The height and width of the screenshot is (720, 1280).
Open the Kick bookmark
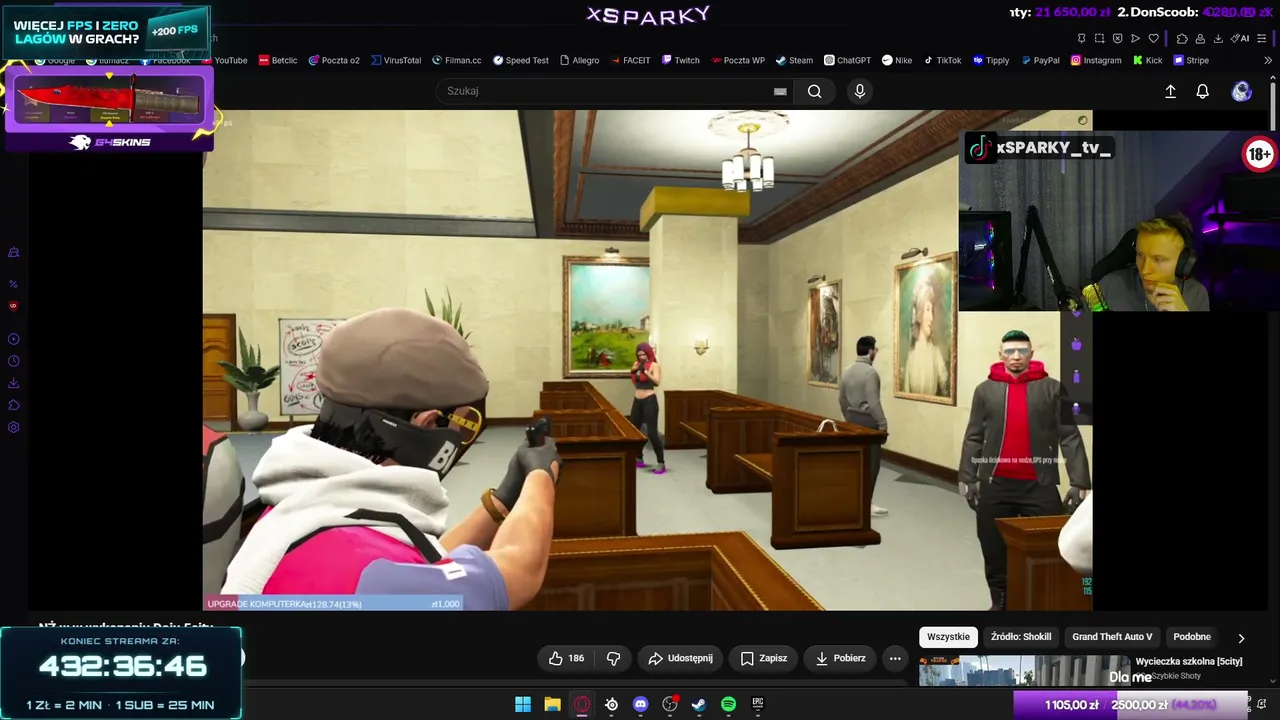pos(1147,60)
